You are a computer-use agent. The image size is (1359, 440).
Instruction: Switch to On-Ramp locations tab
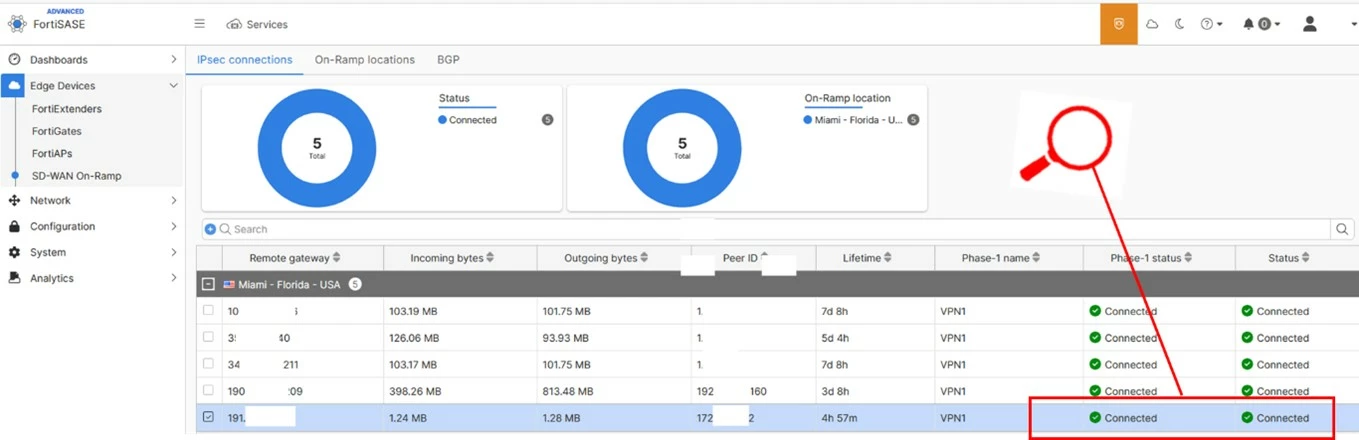(365, 60)
